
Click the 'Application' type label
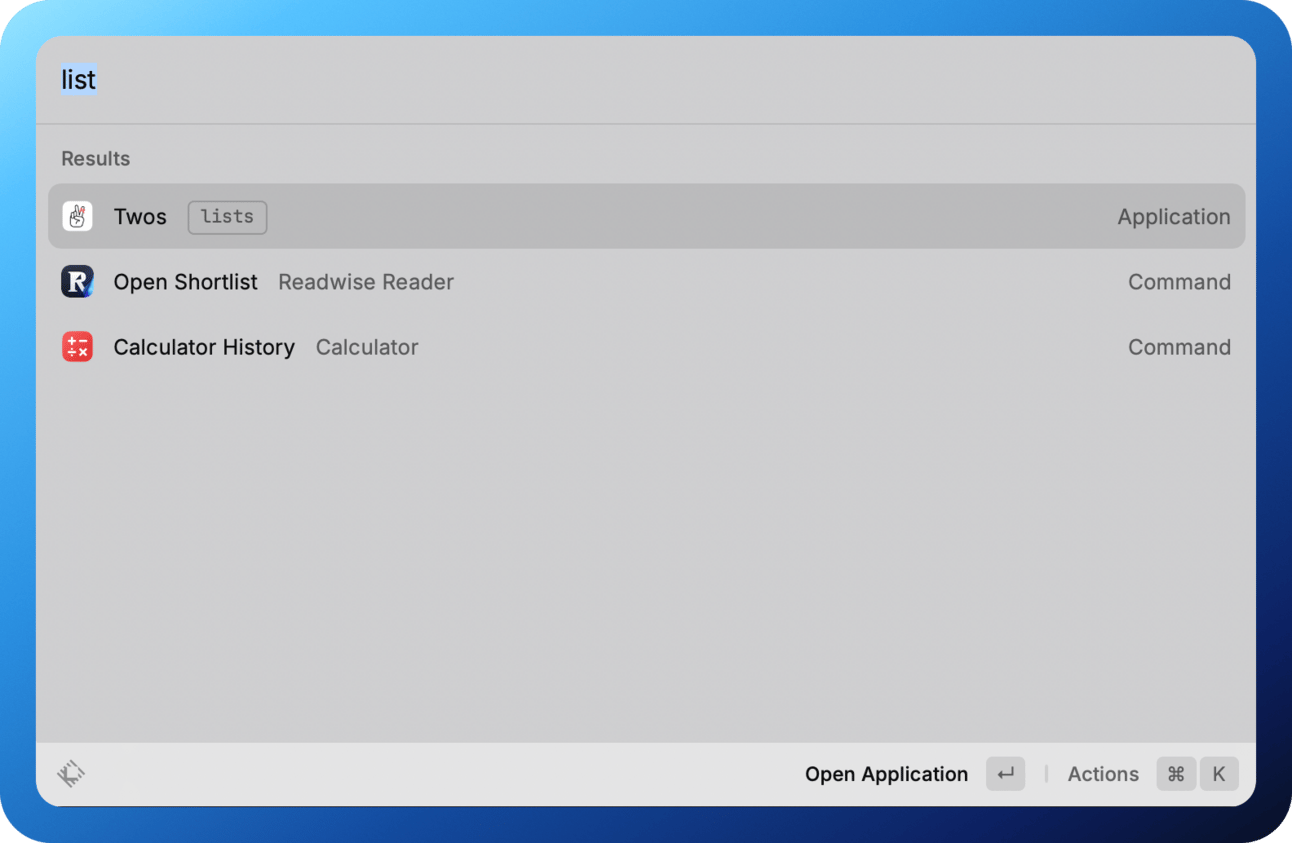pos(1174,217)
